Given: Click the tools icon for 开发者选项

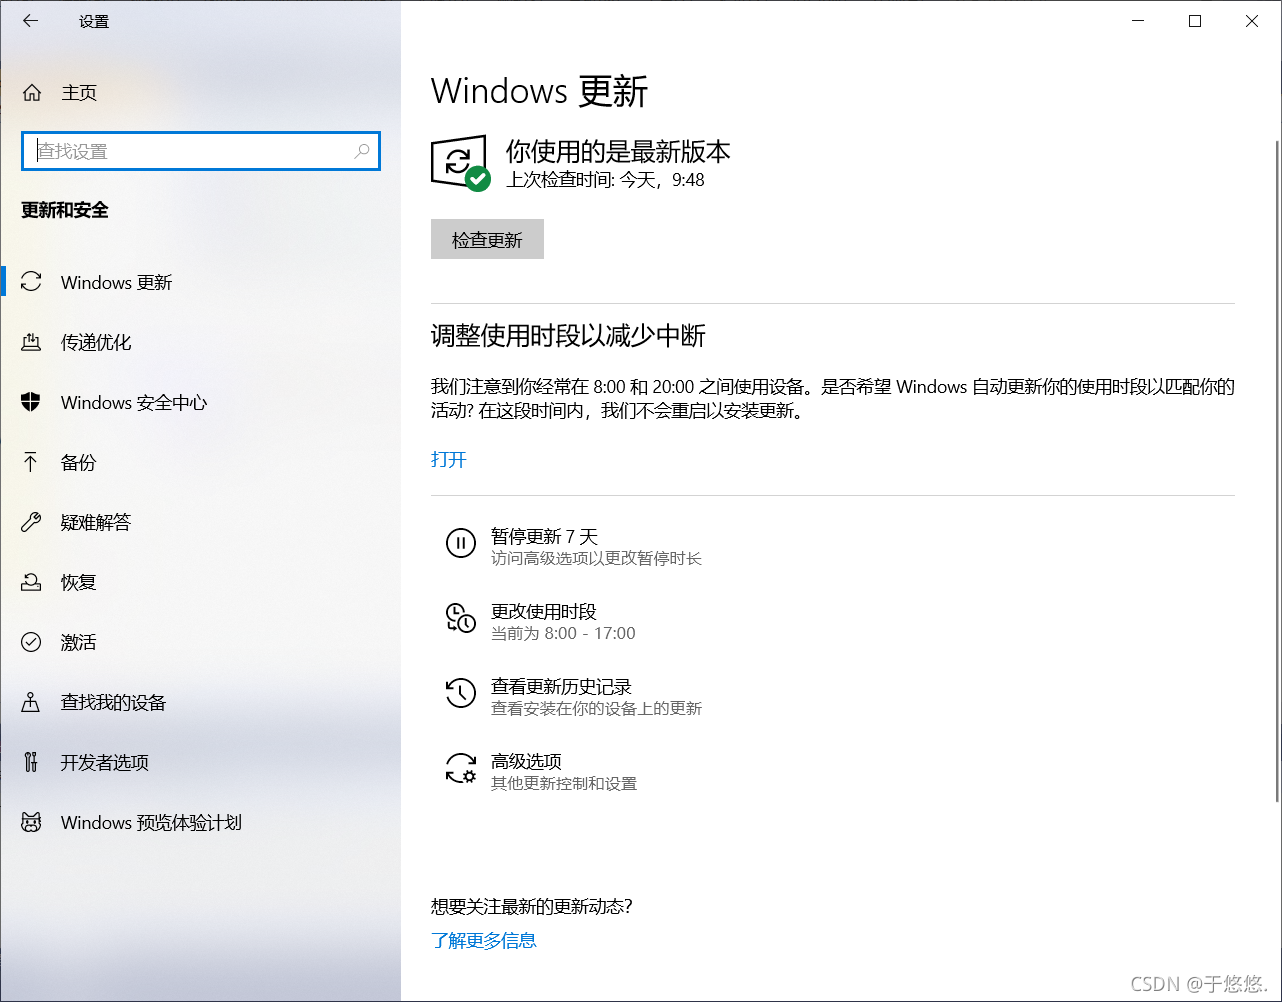Looking at the screenshot, I should pos(31,762).
